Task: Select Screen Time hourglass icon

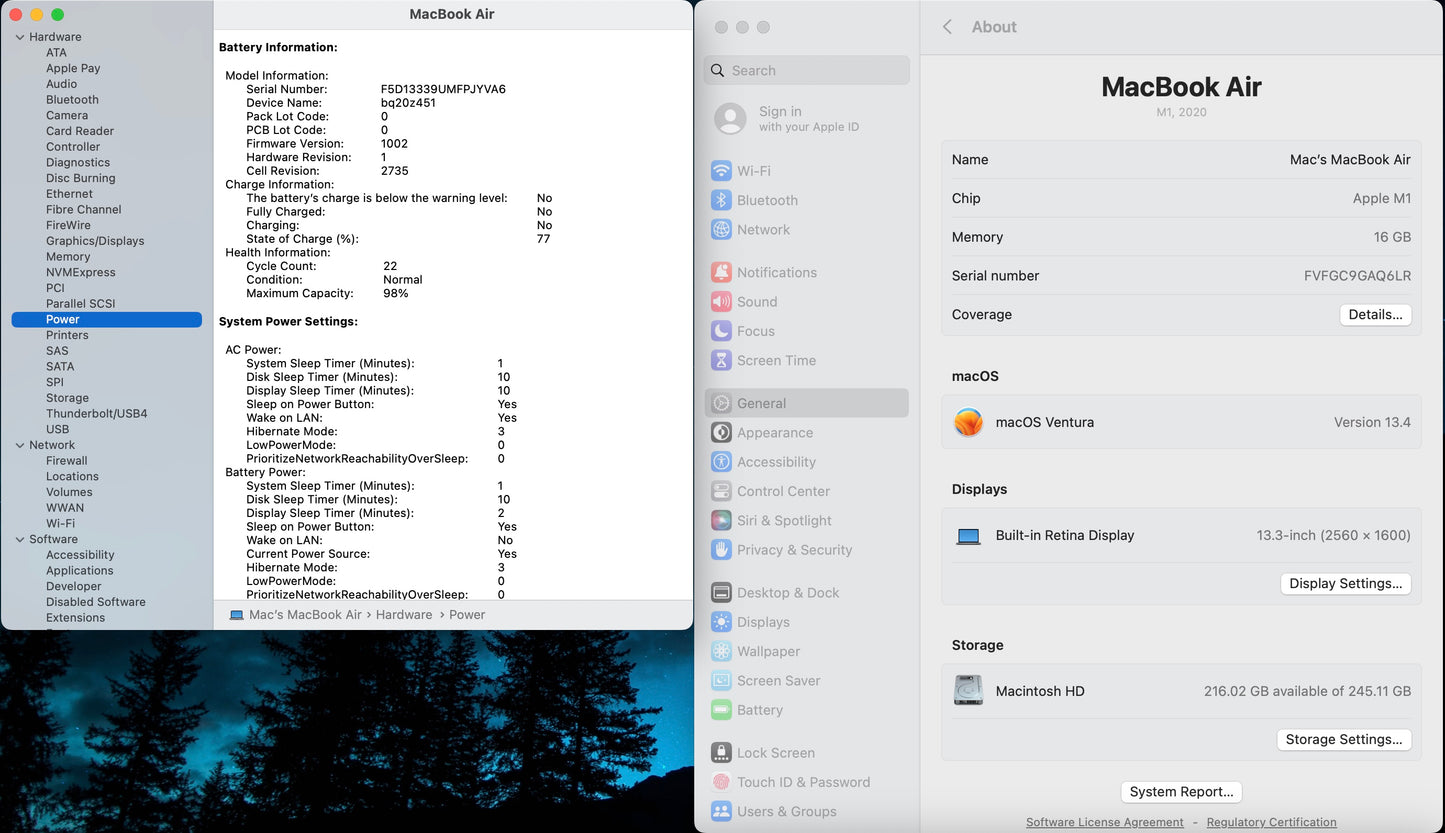Action: click(x=721, y=361)
